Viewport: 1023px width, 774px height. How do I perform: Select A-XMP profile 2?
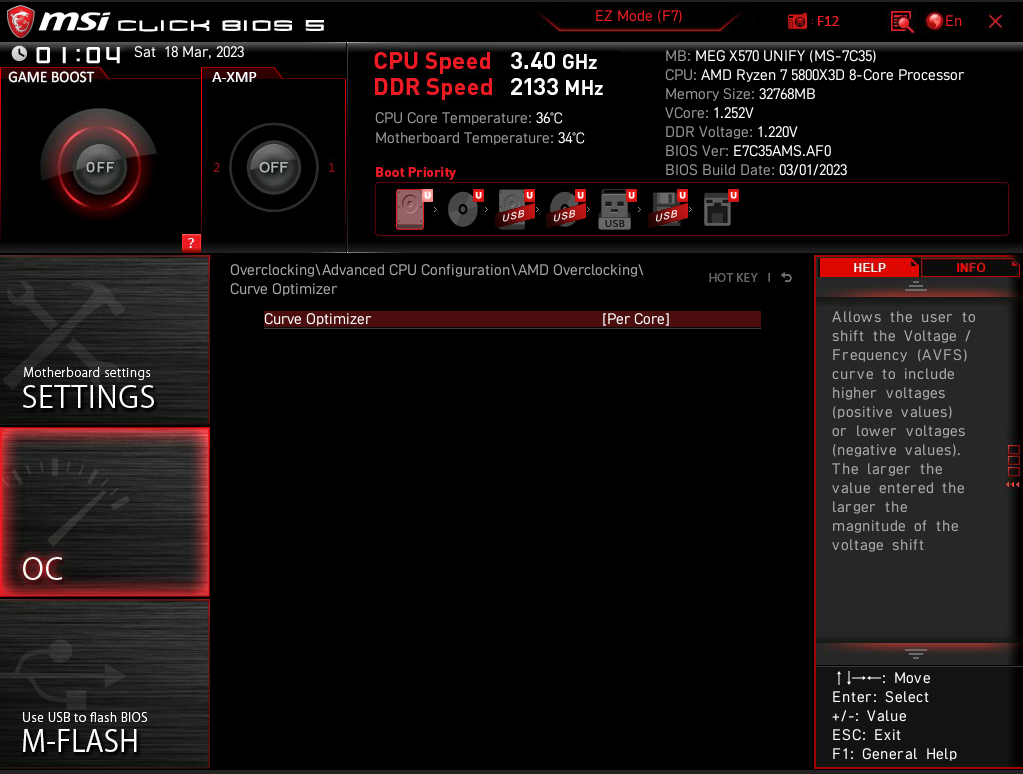pos(217,167)
